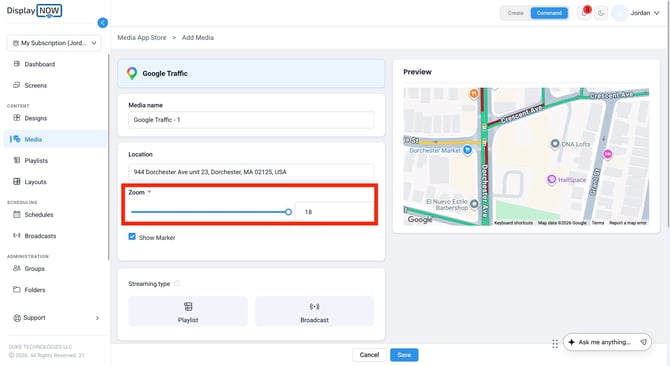Click the user avatar circle
This screenshot has height=366, width=670.
pos(619,13)
